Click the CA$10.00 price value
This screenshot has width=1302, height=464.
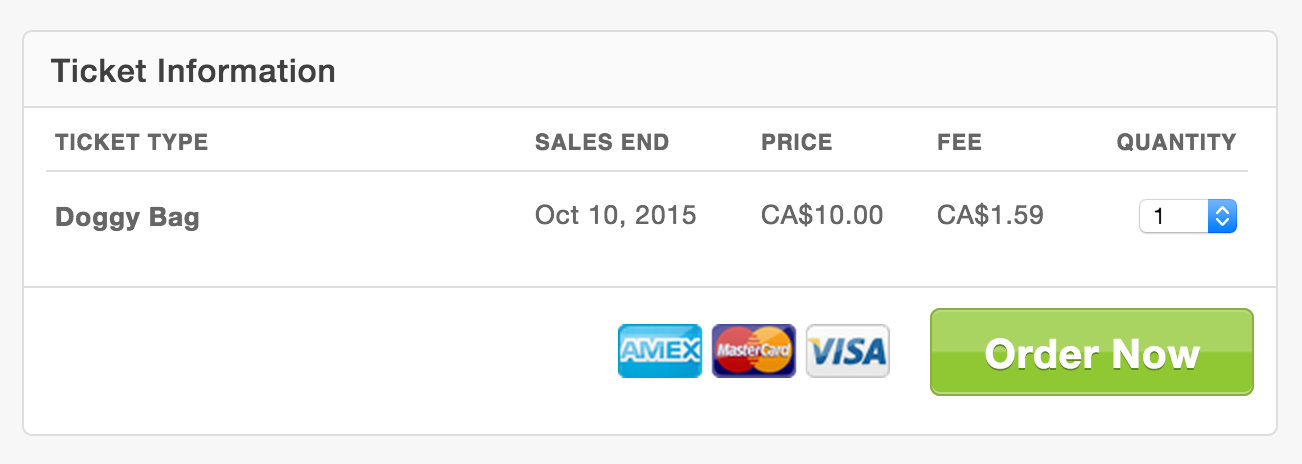(822, 215)
